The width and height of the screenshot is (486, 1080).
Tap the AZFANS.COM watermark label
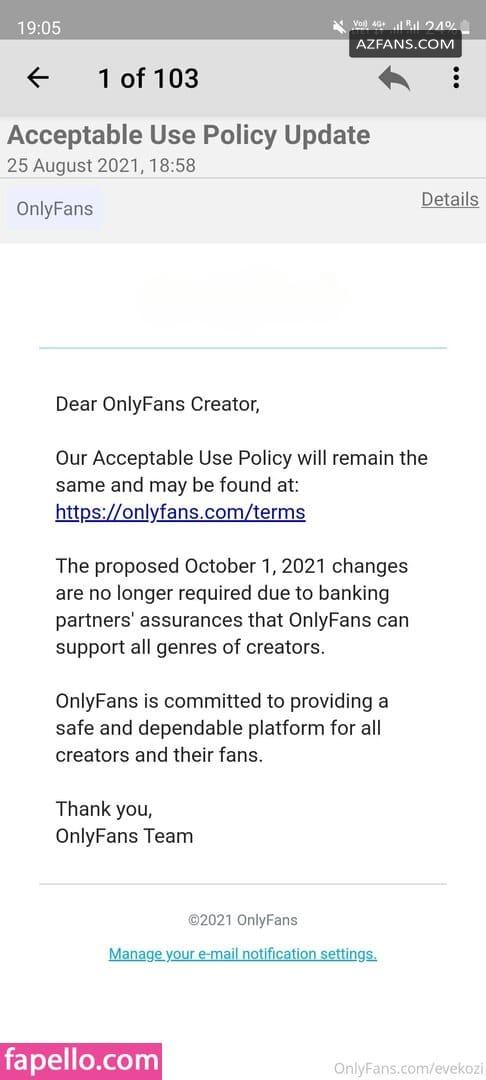(x=405, y=45)
